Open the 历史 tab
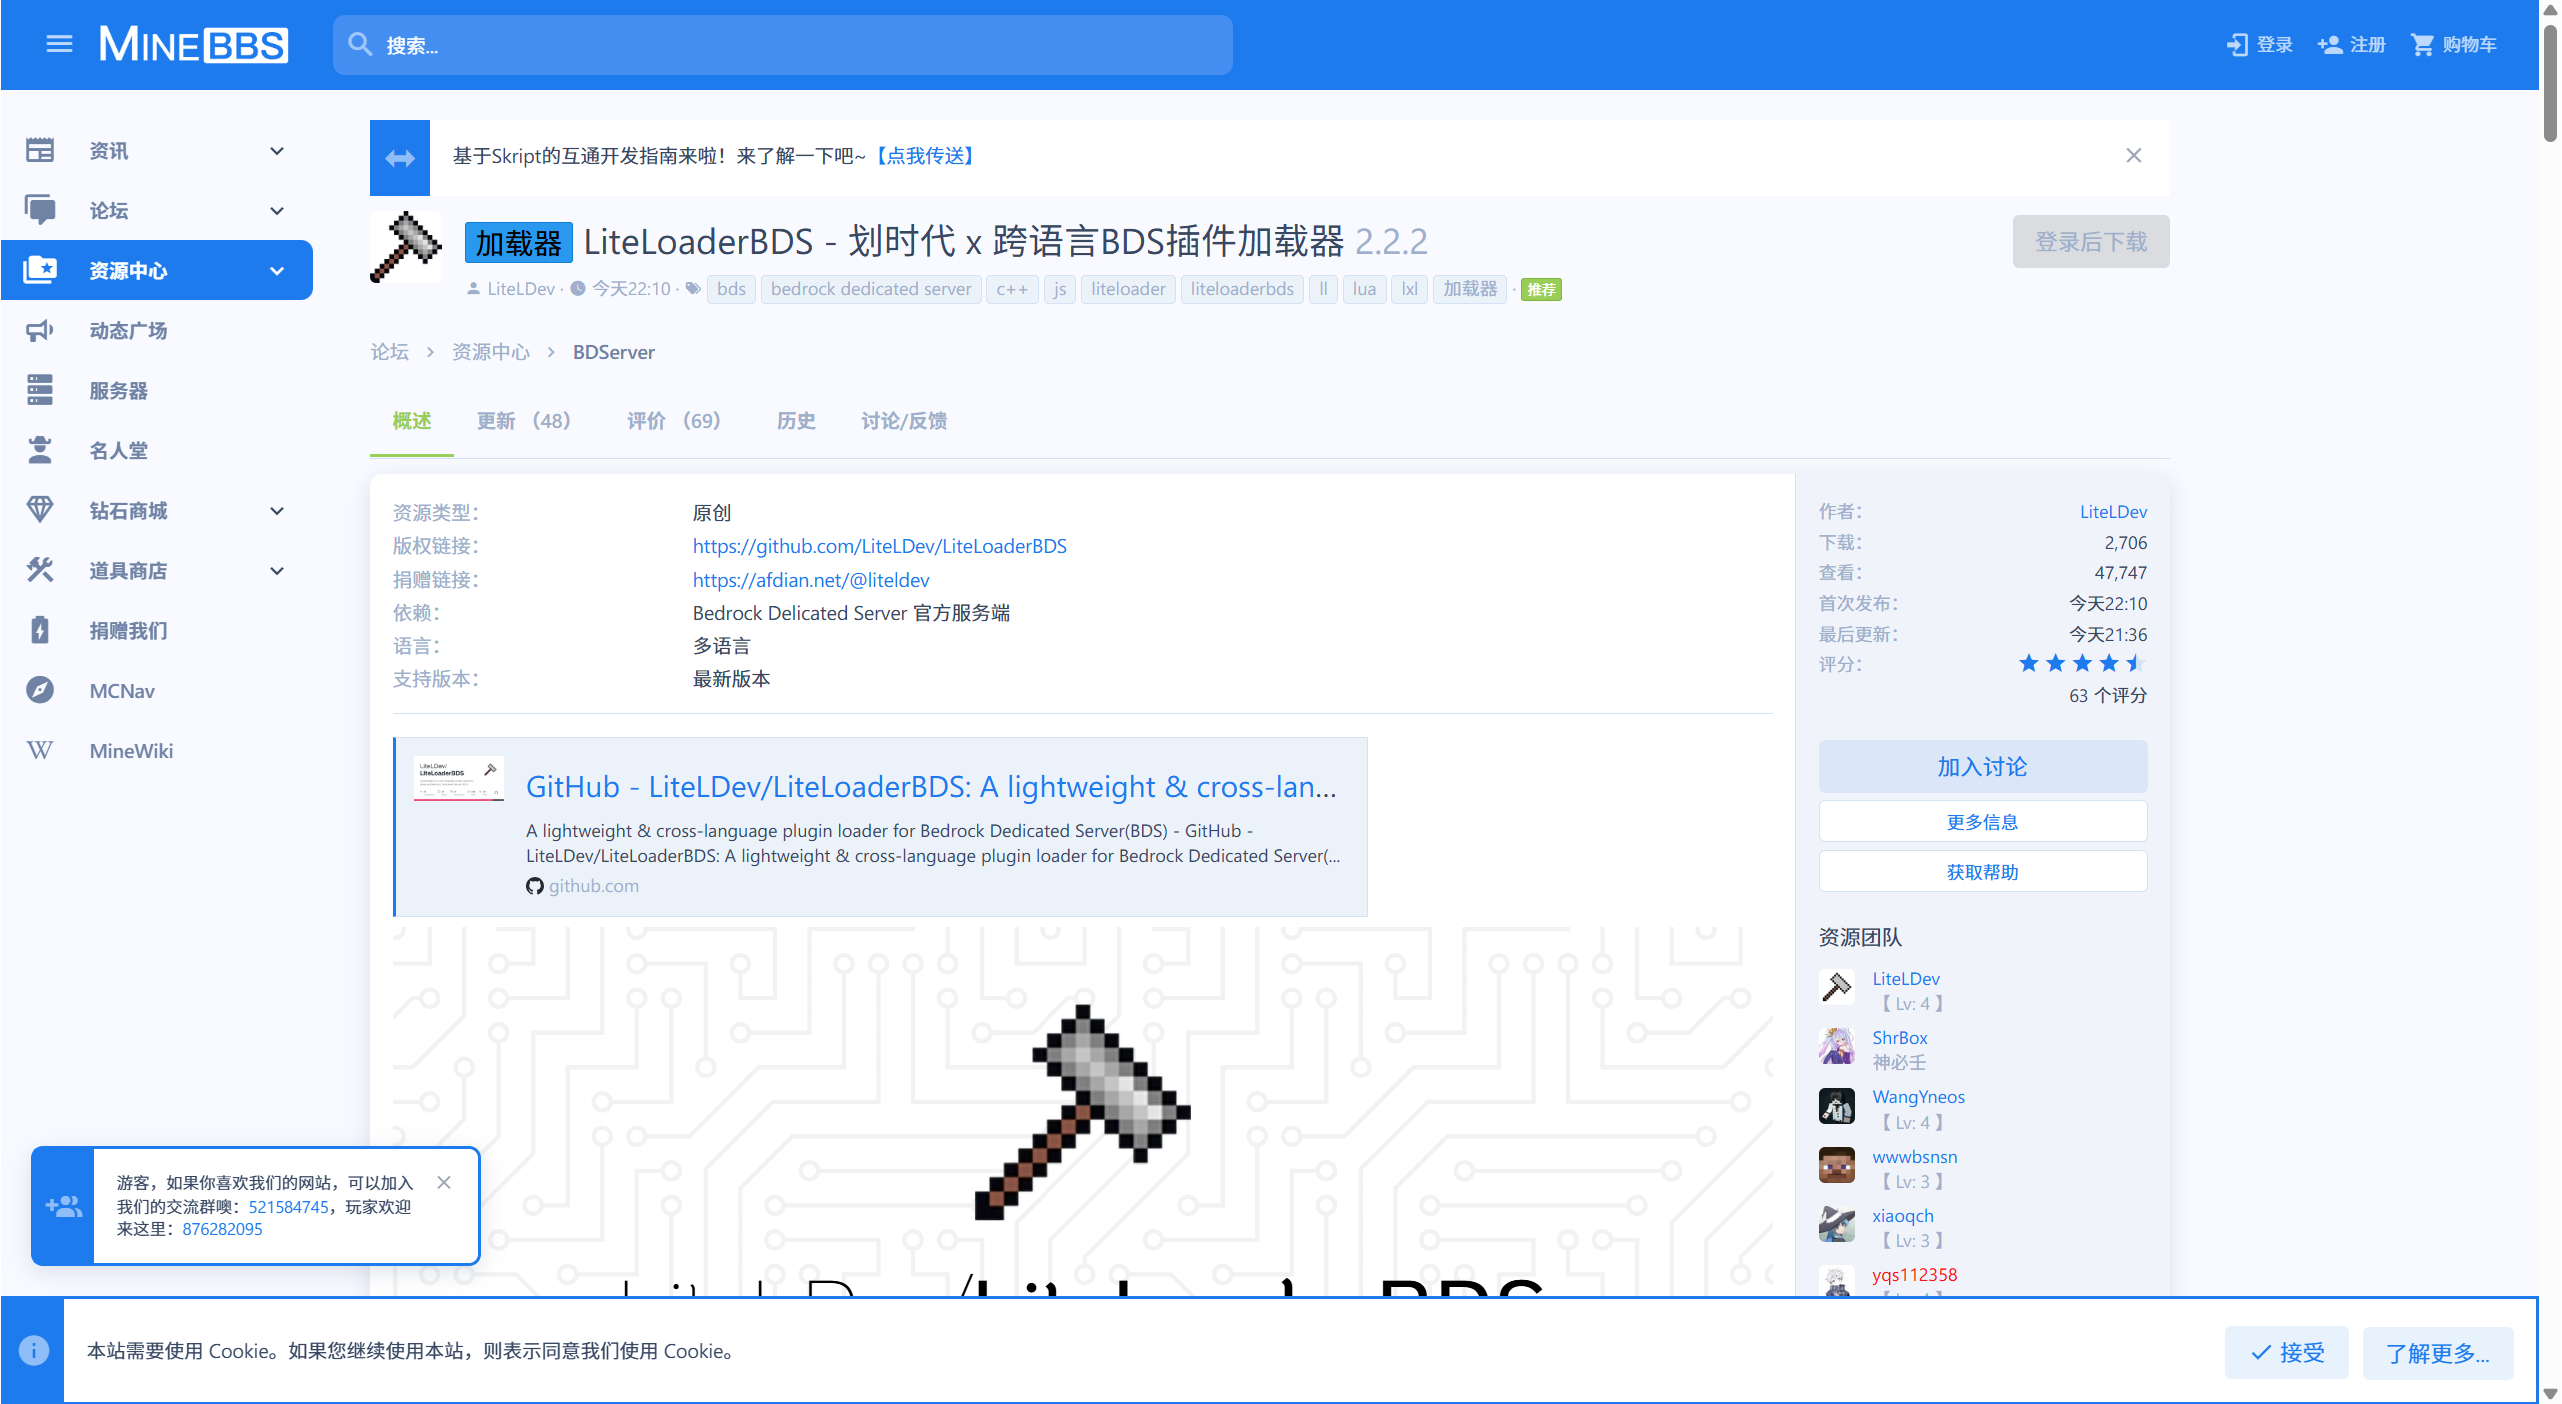 pos(796,421)
